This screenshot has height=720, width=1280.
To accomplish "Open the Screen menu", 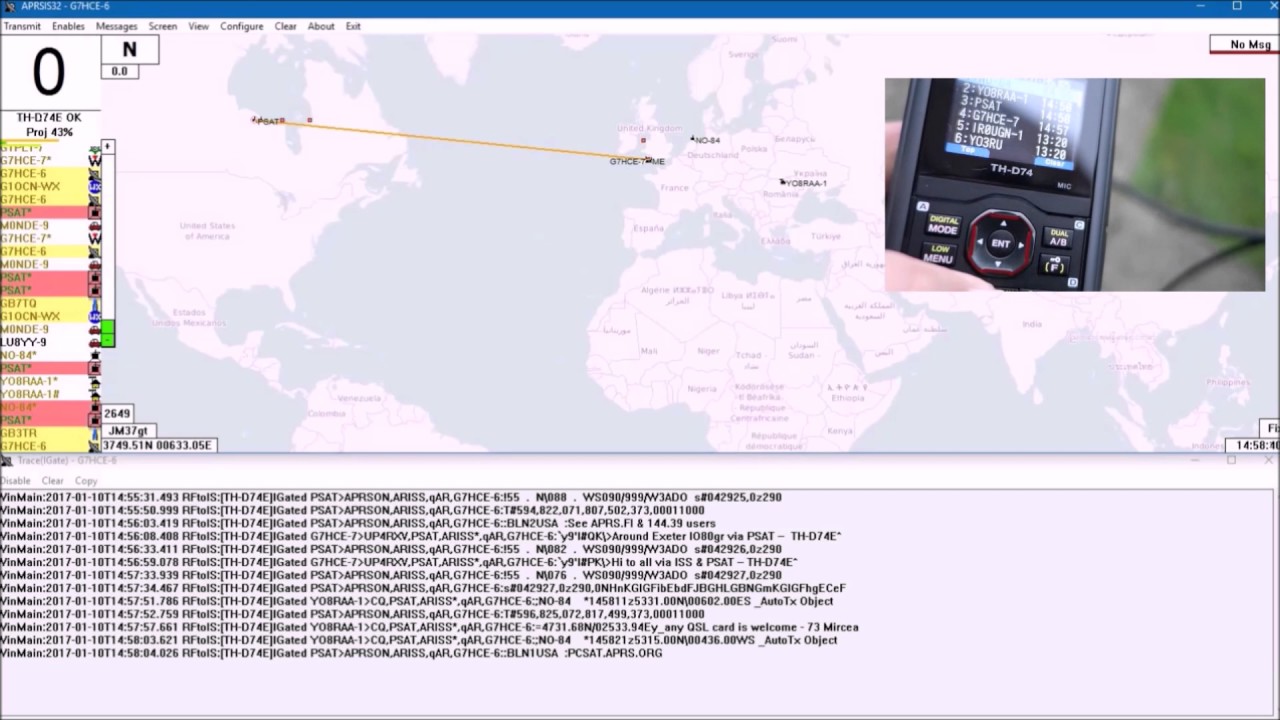I will pyautogui.click(x=163, y=26).
